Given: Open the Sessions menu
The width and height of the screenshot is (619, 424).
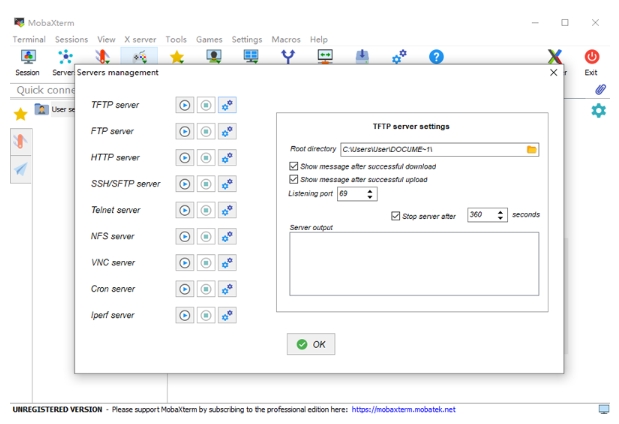Looking at the screenshot, I should coord(71,39).
